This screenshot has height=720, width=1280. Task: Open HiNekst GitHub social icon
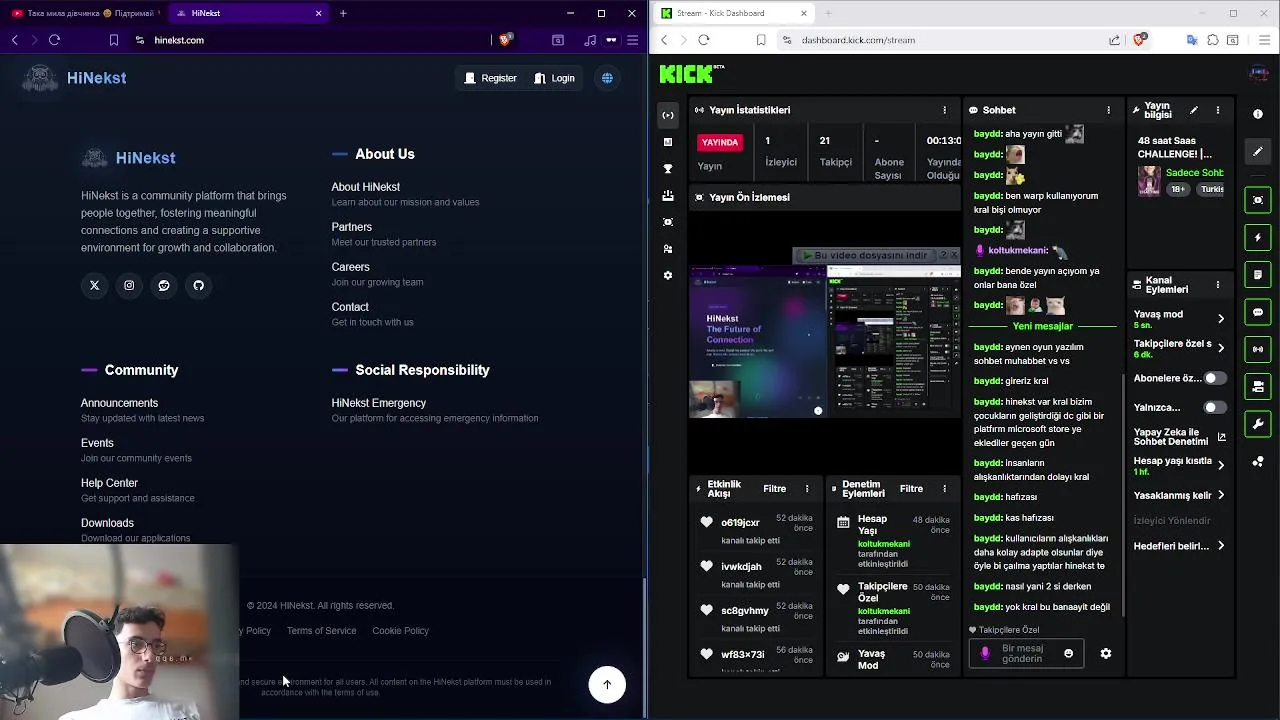pyautogui.click(x=198, y=286)
